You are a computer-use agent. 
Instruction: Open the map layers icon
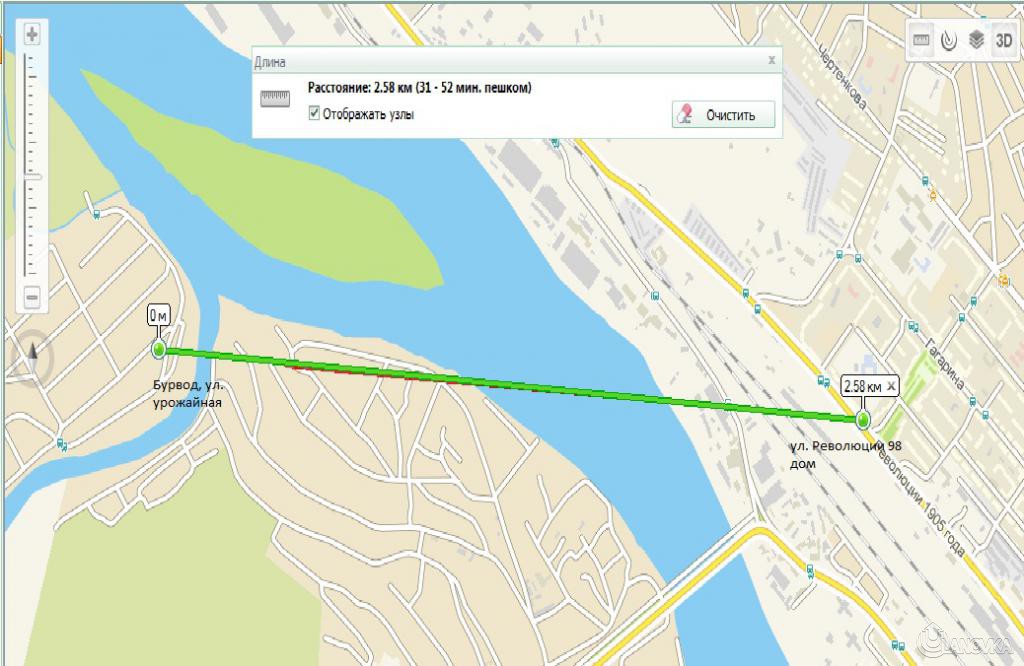pos(976,40)
